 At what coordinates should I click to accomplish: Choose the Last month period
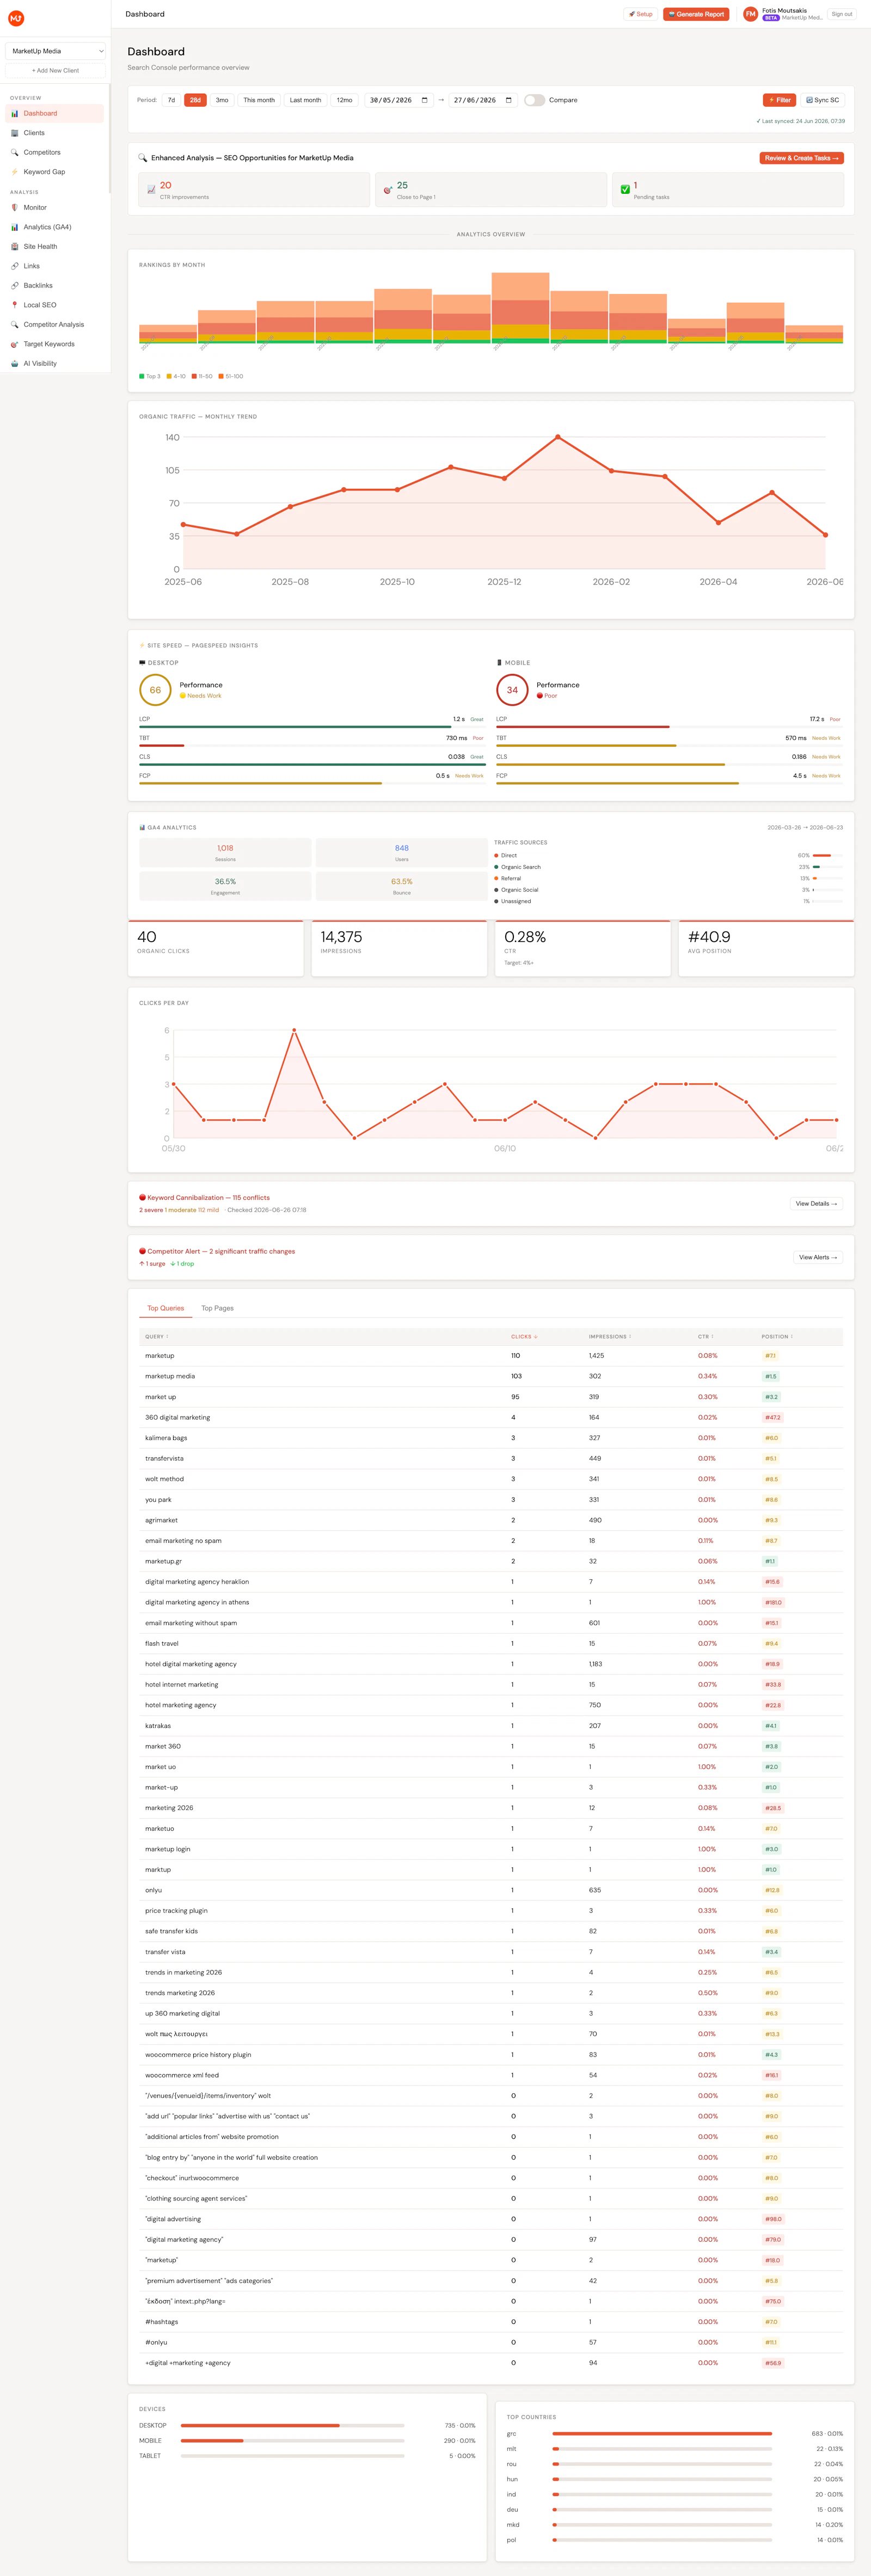click(x=305, y=100)
